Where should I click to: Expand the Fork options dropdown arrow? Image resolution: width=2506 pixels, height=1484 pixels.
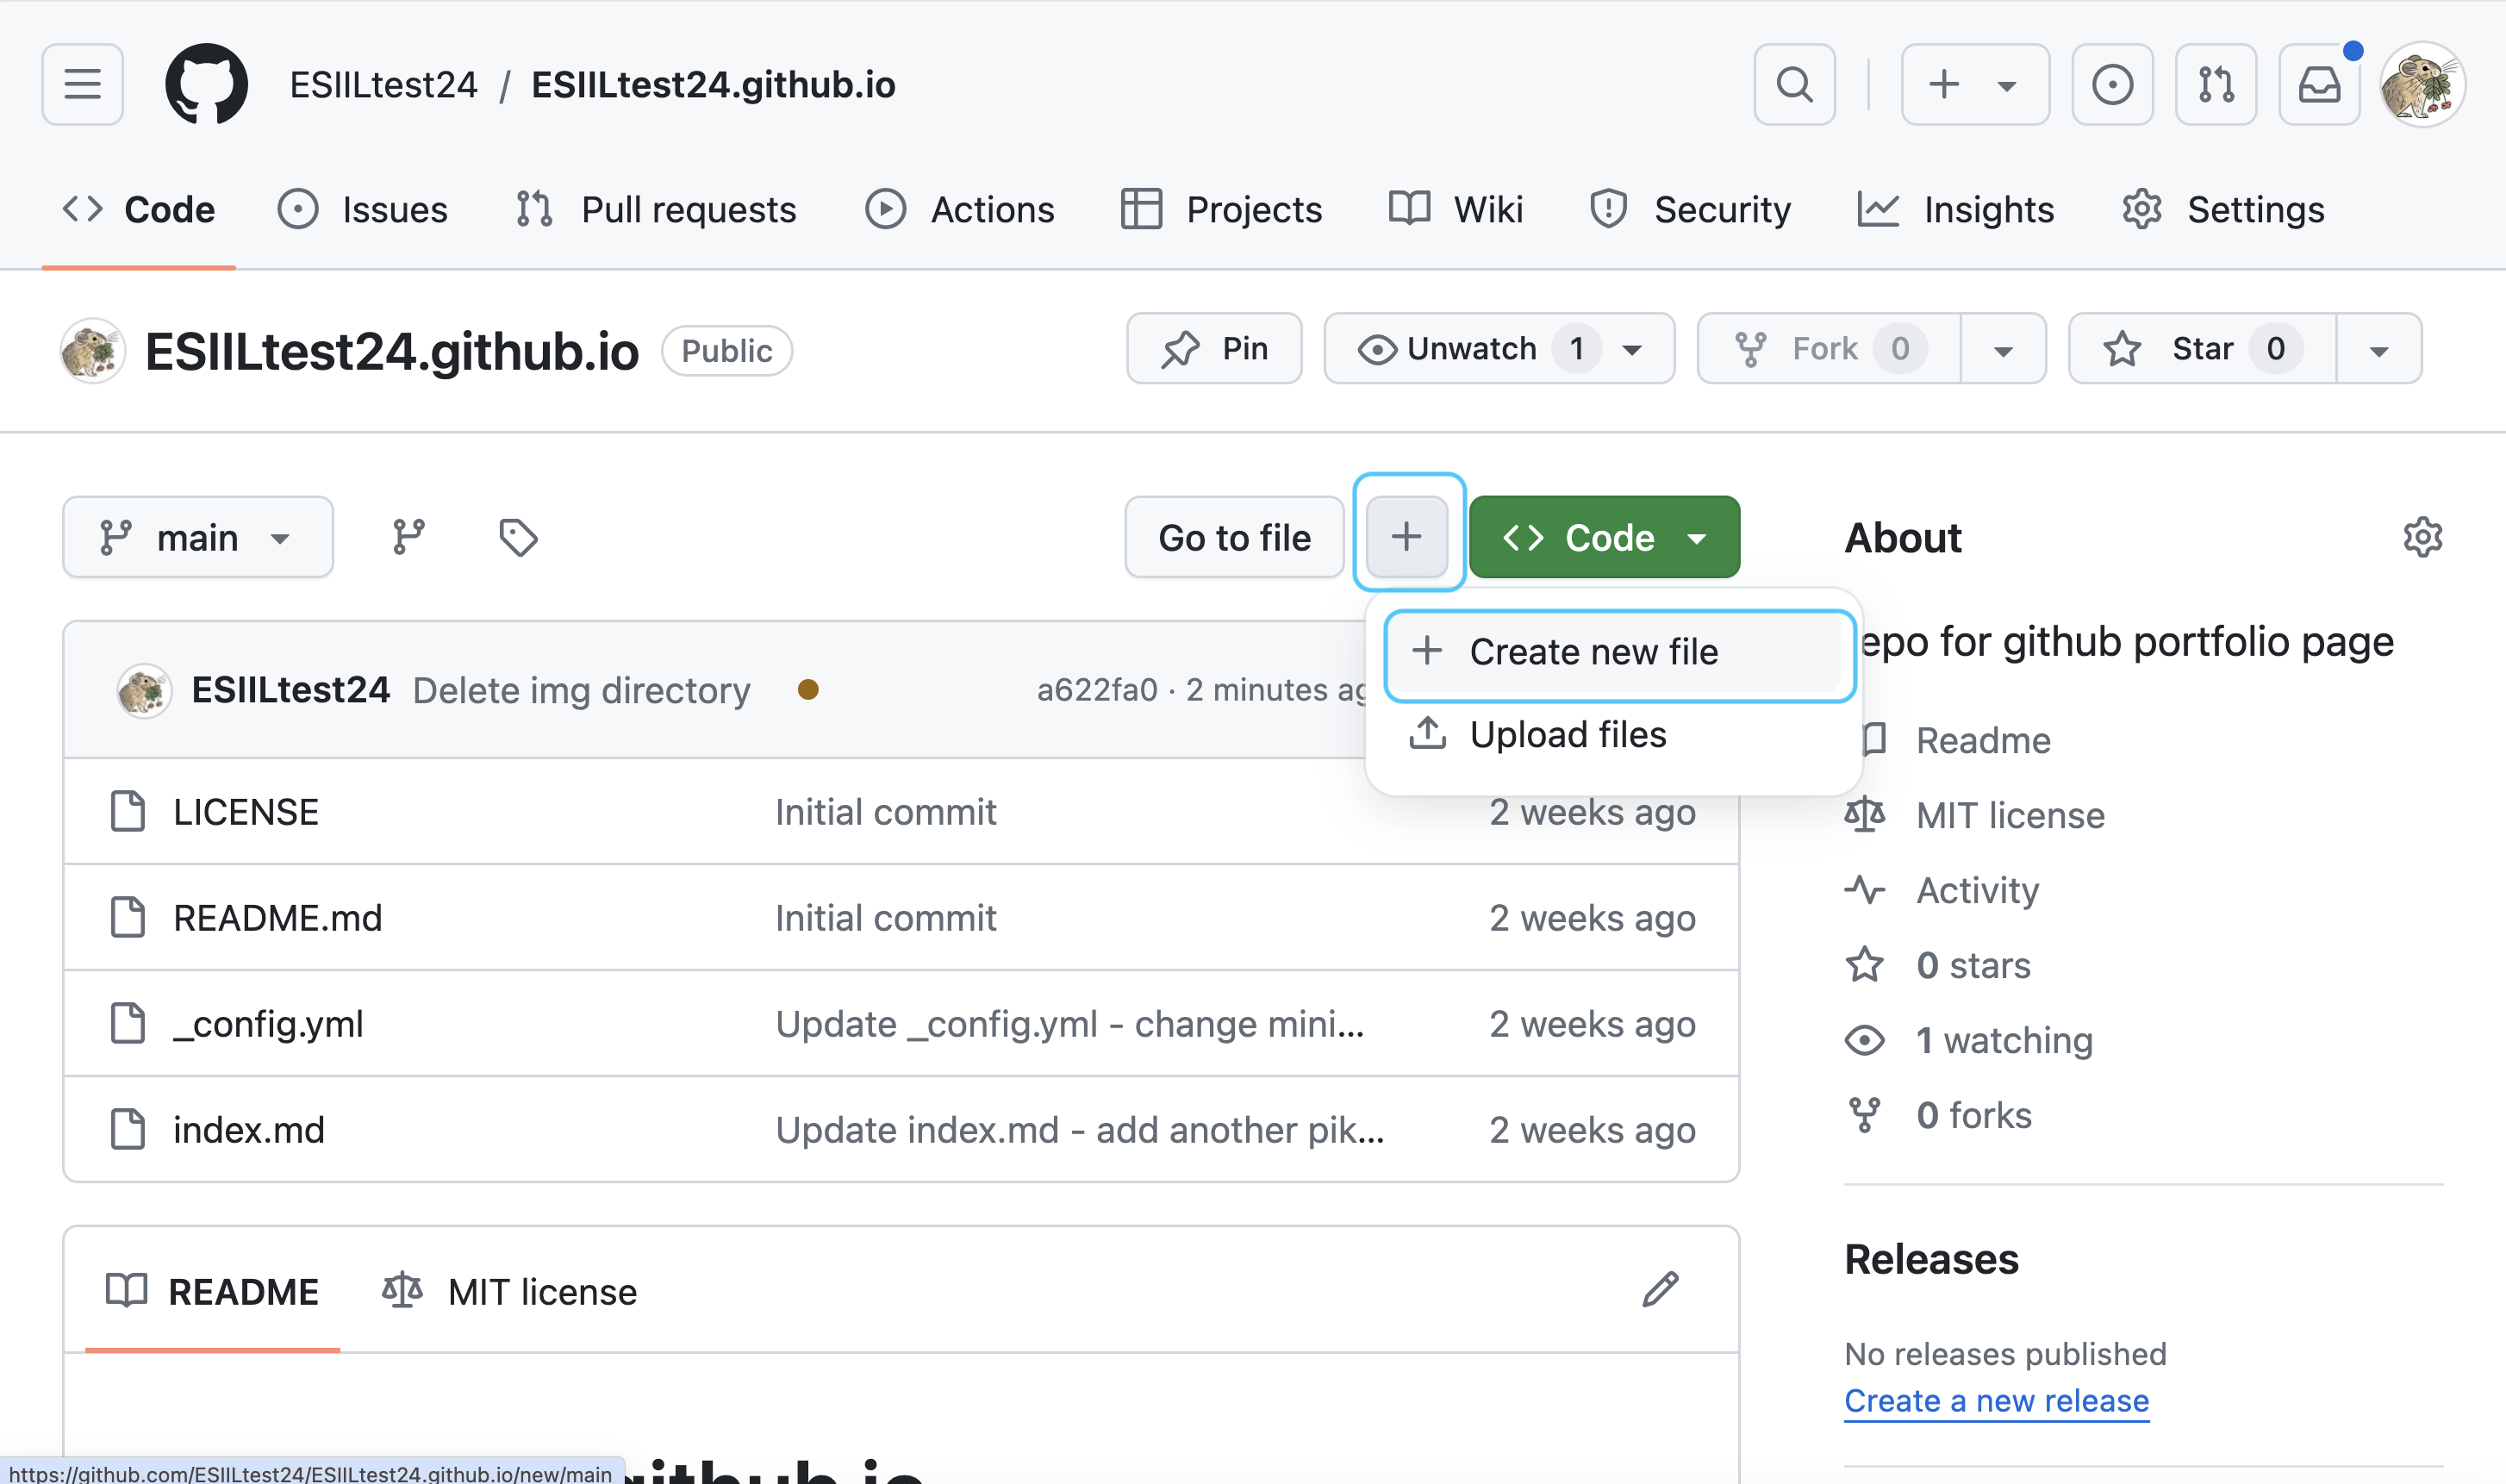(2003, 350)
